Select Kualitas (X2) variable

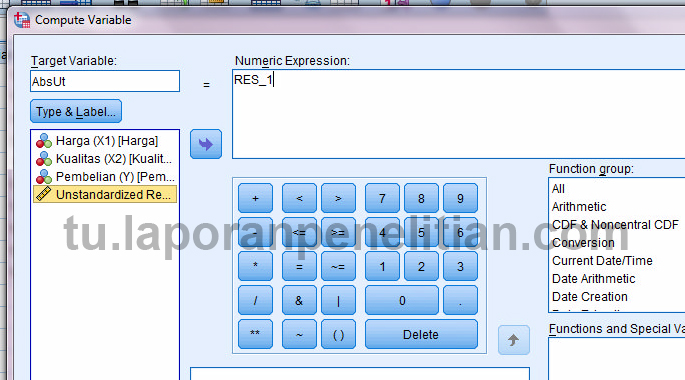(x=105, y=159)
